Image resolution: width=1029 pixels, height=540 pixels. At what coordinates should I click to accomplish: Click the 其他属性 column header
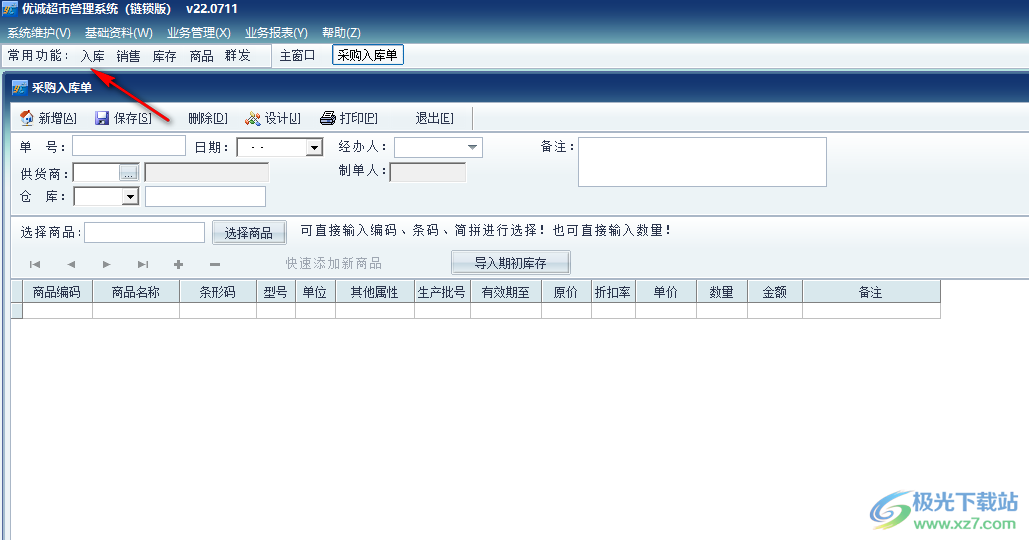click(375, 292)
